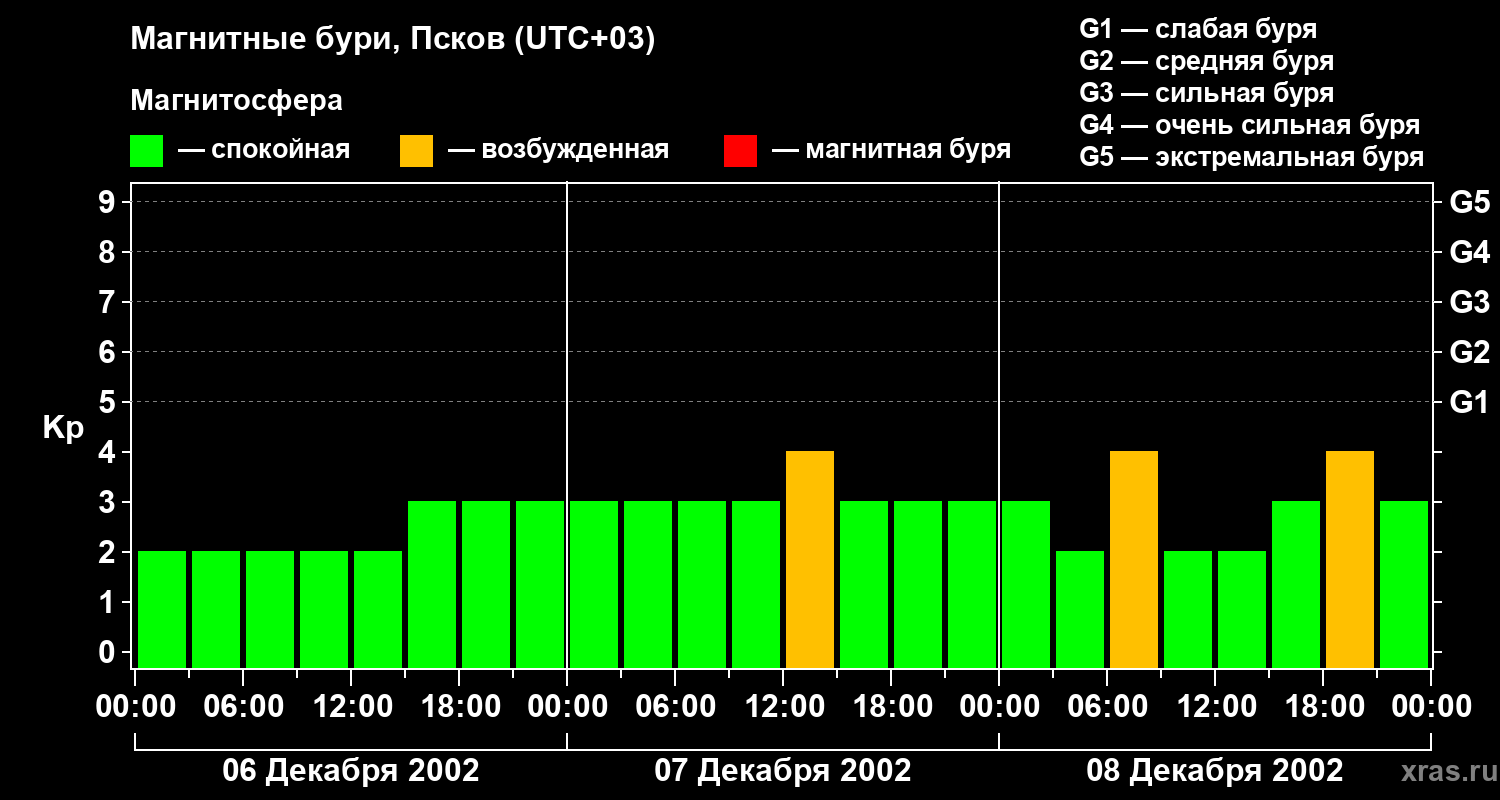The height and width of the screenshot is (800, 1500).
Task: Click the 'Kp' axis label
Action: click(x=63, y=428)
